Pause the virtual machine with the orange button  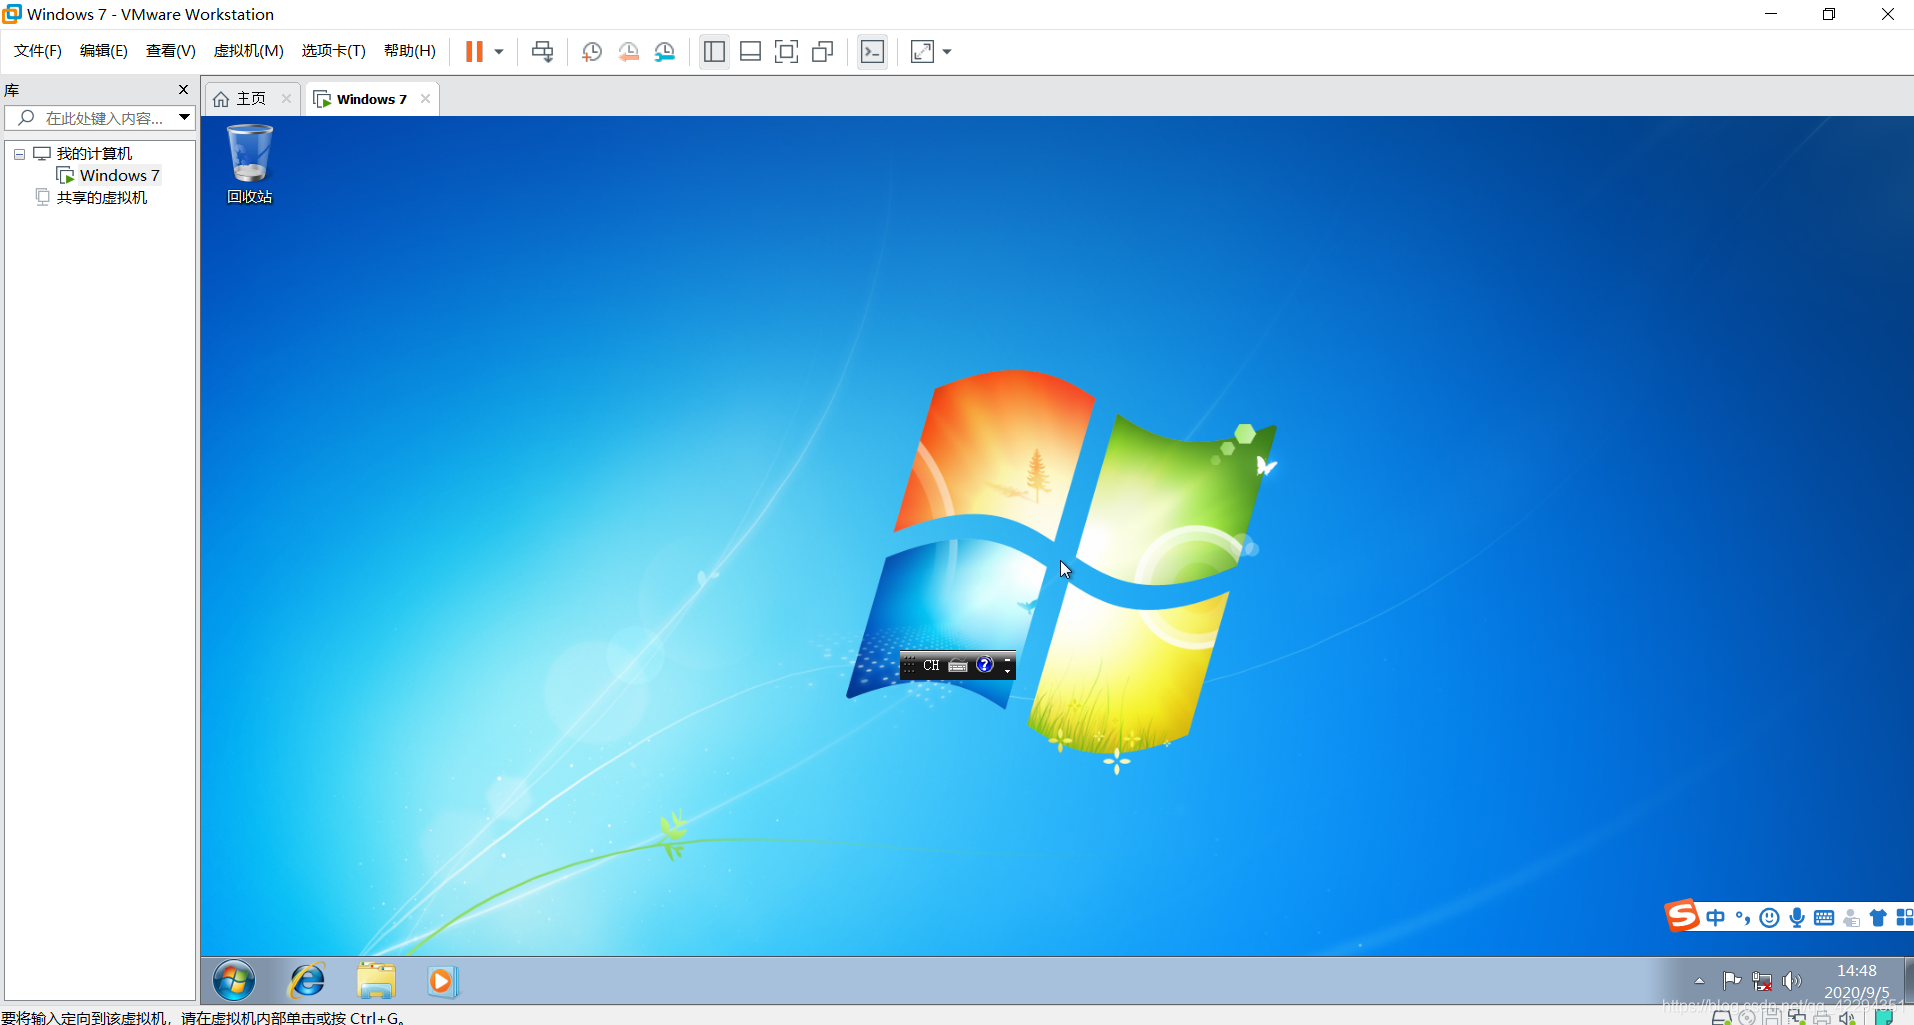(x=474, y=51)
